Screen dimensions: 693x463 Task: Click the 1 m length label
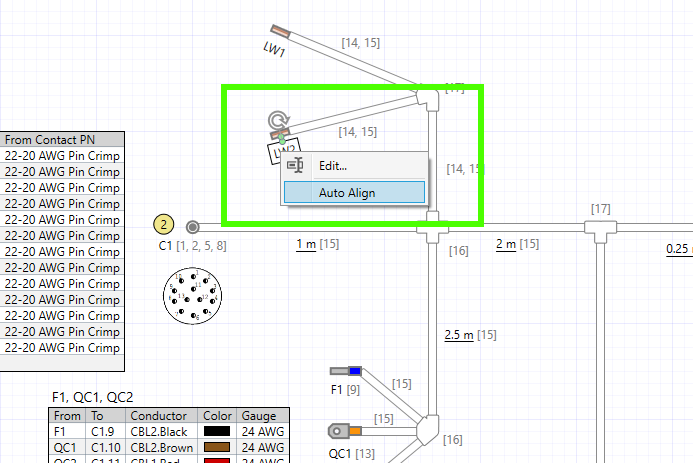tap(306, 244)
